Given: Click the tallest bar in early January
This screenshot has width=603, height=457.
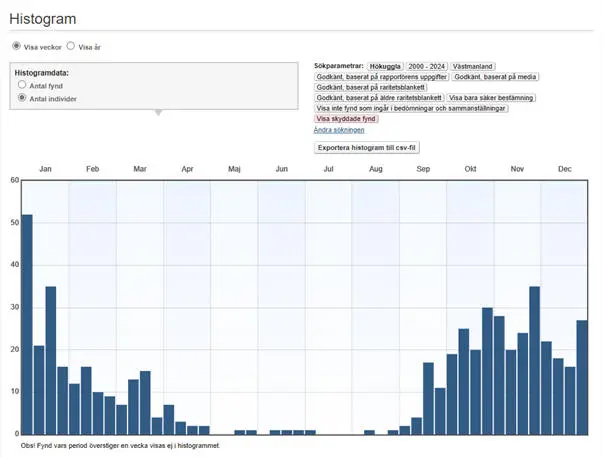Looking at the screenshot, I should [27, 320].
